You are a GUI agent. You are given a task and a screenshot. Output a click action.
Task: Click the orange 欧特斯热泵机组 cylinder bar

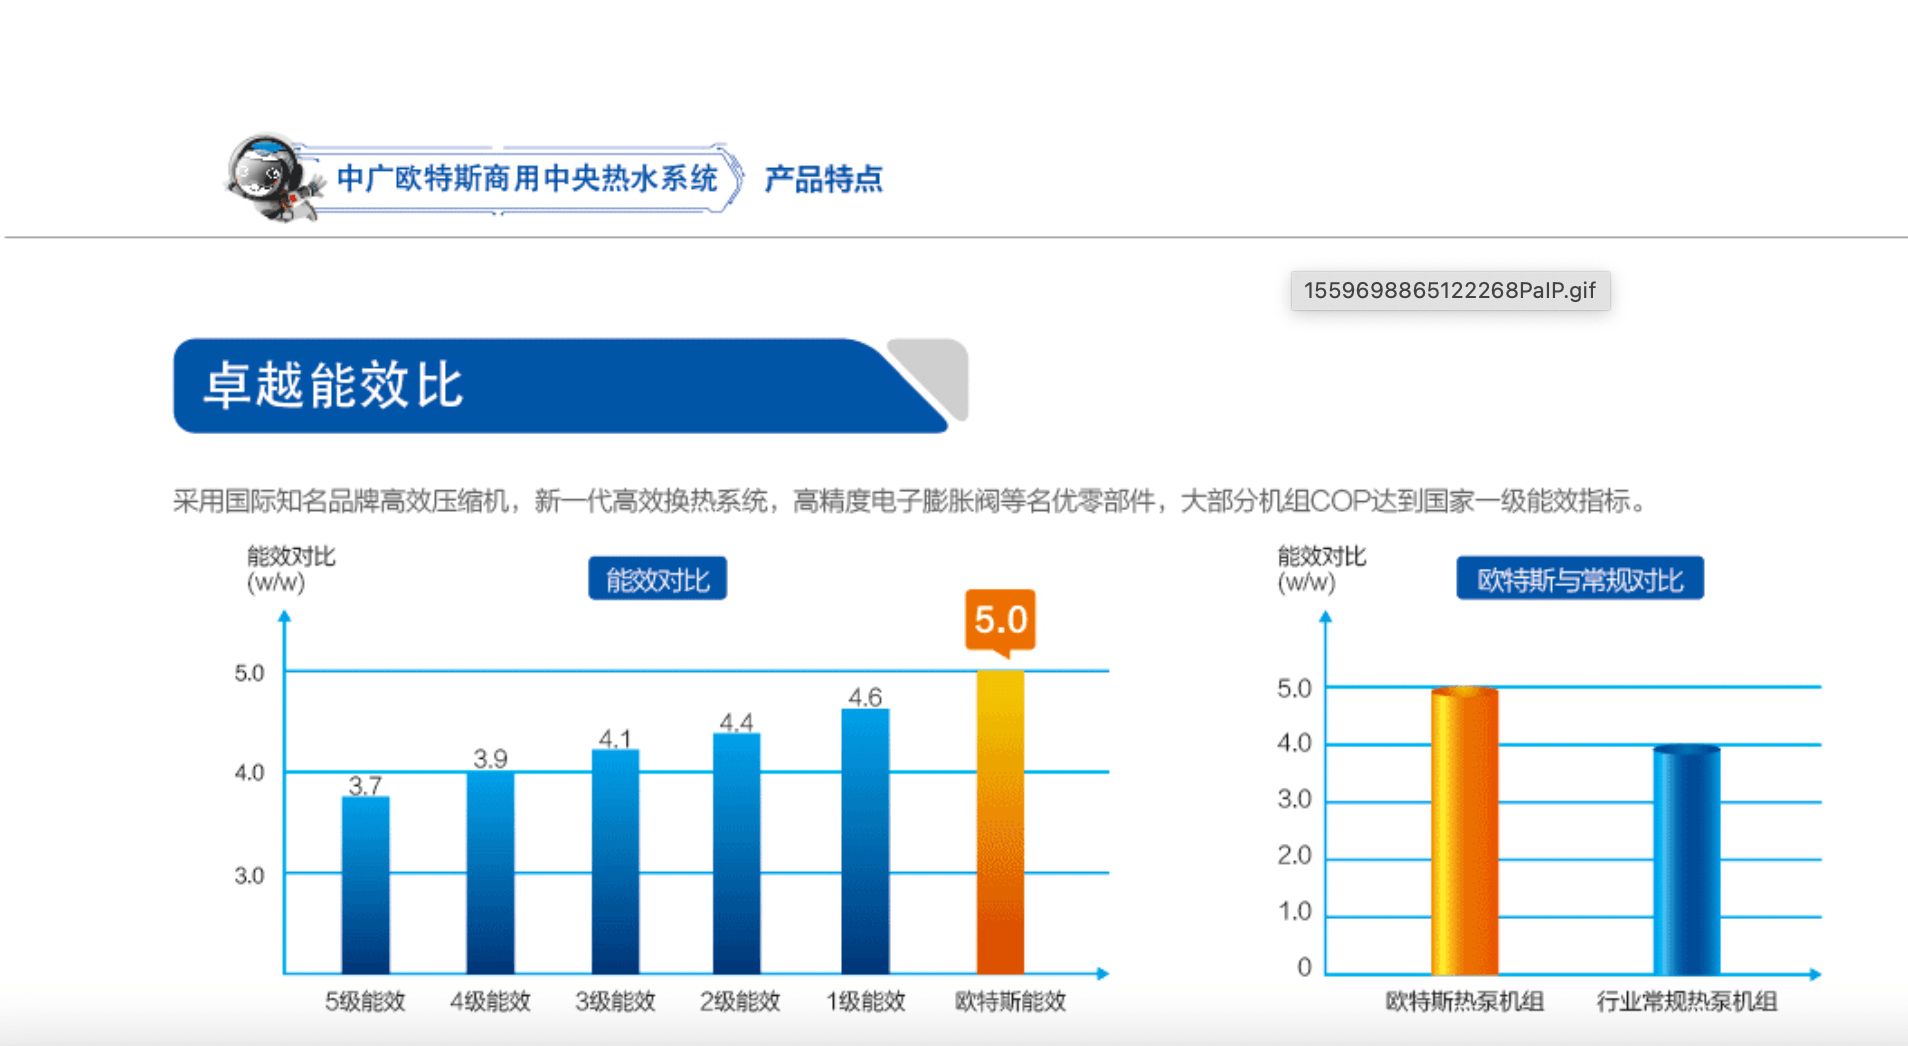tap(1464, 832)
